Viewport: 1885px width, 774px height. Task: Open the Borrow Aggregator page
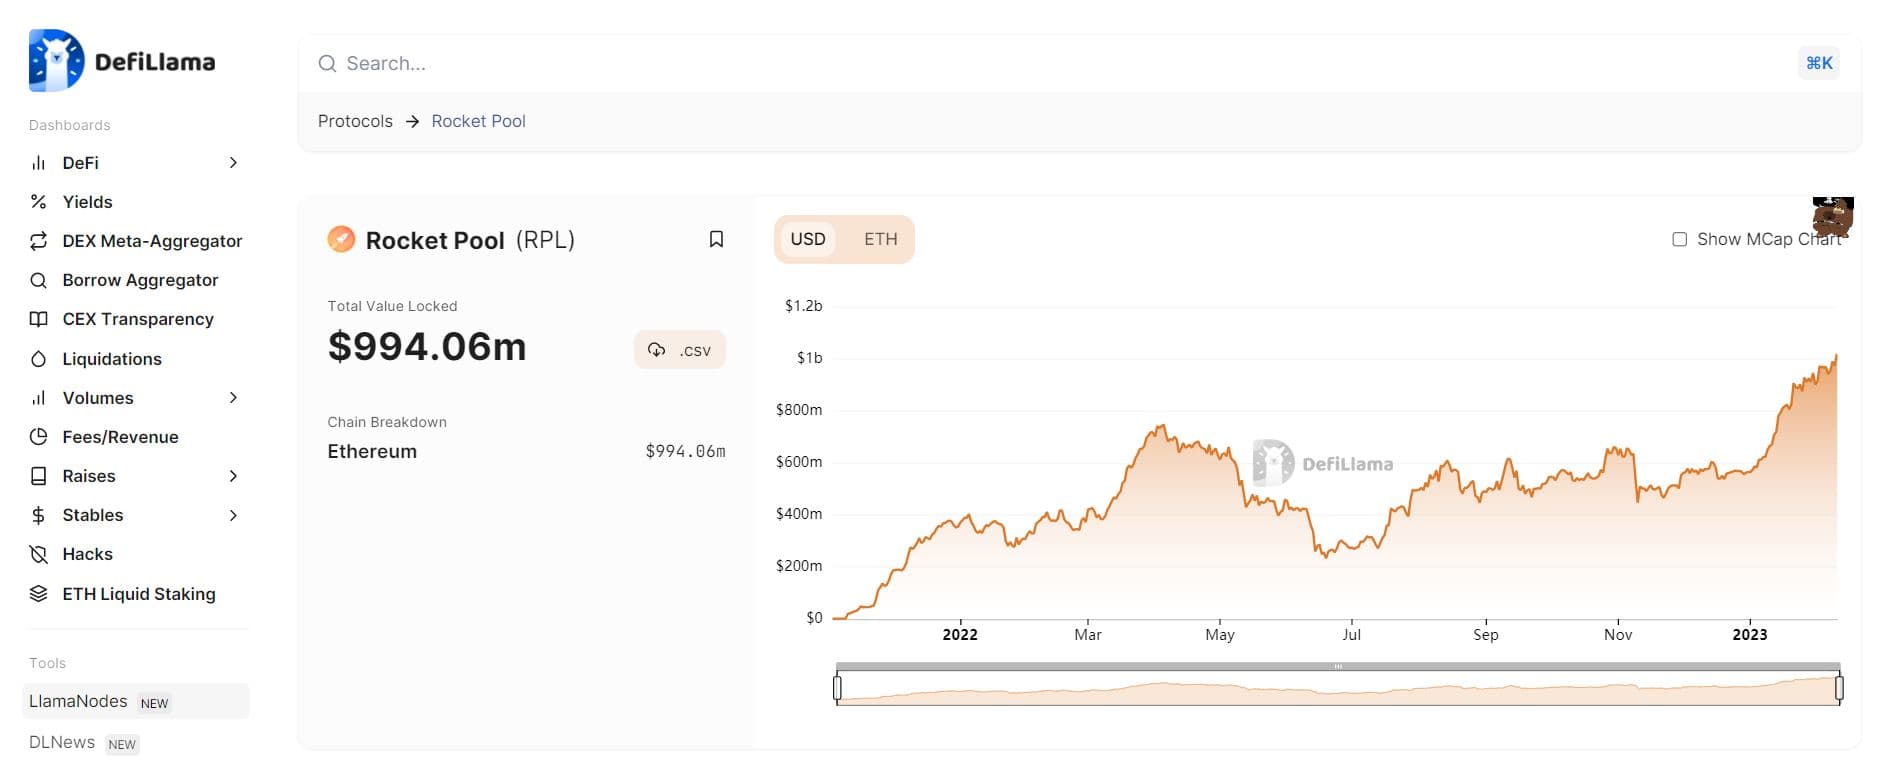[x=140, y=280]
